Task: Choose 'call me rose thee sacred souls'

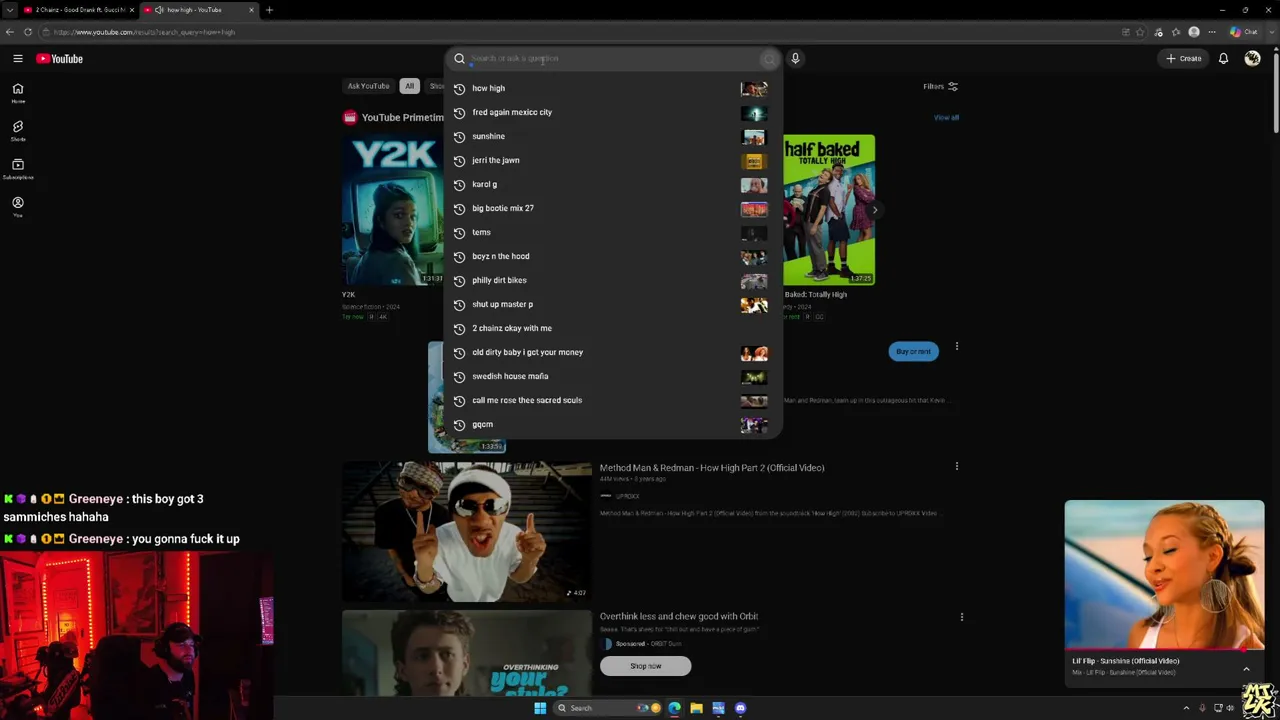Action: [612, 400]
